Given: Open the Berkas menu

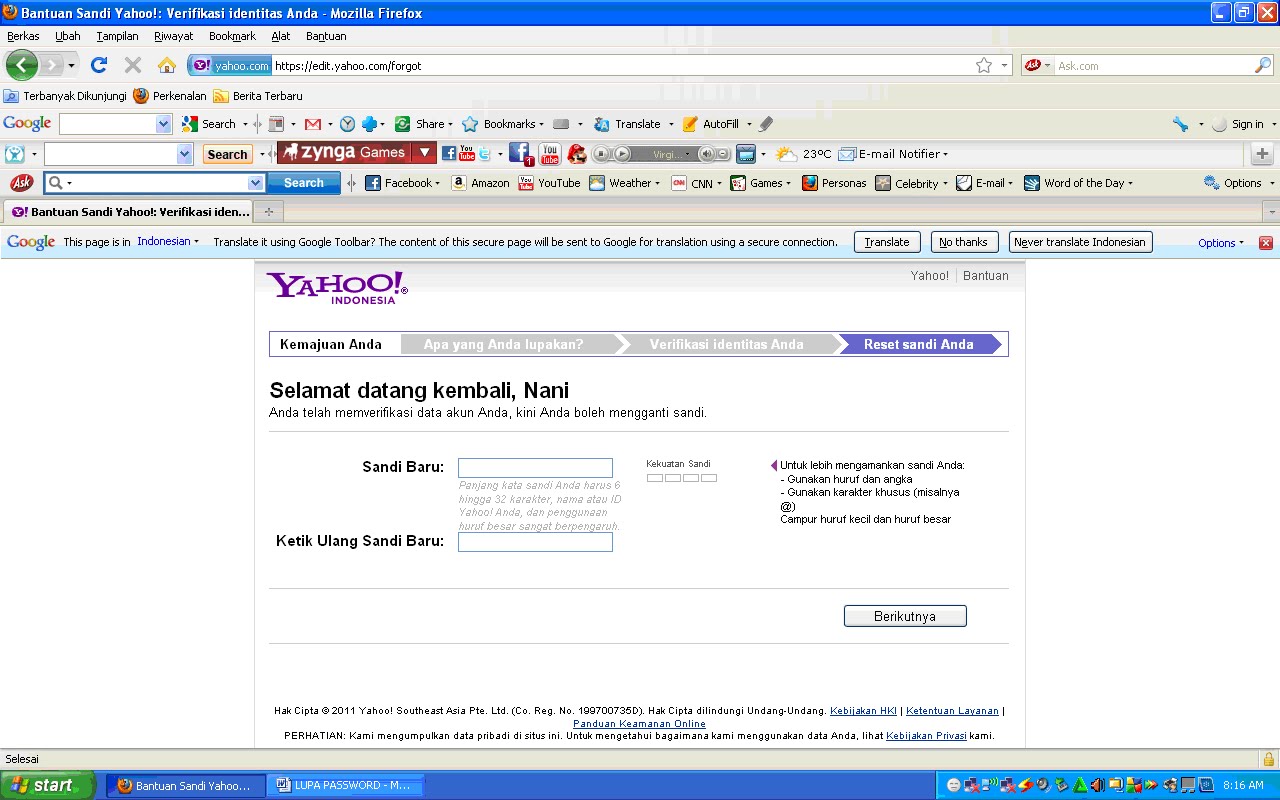Looking at the screenshot, I should [23, 36].
